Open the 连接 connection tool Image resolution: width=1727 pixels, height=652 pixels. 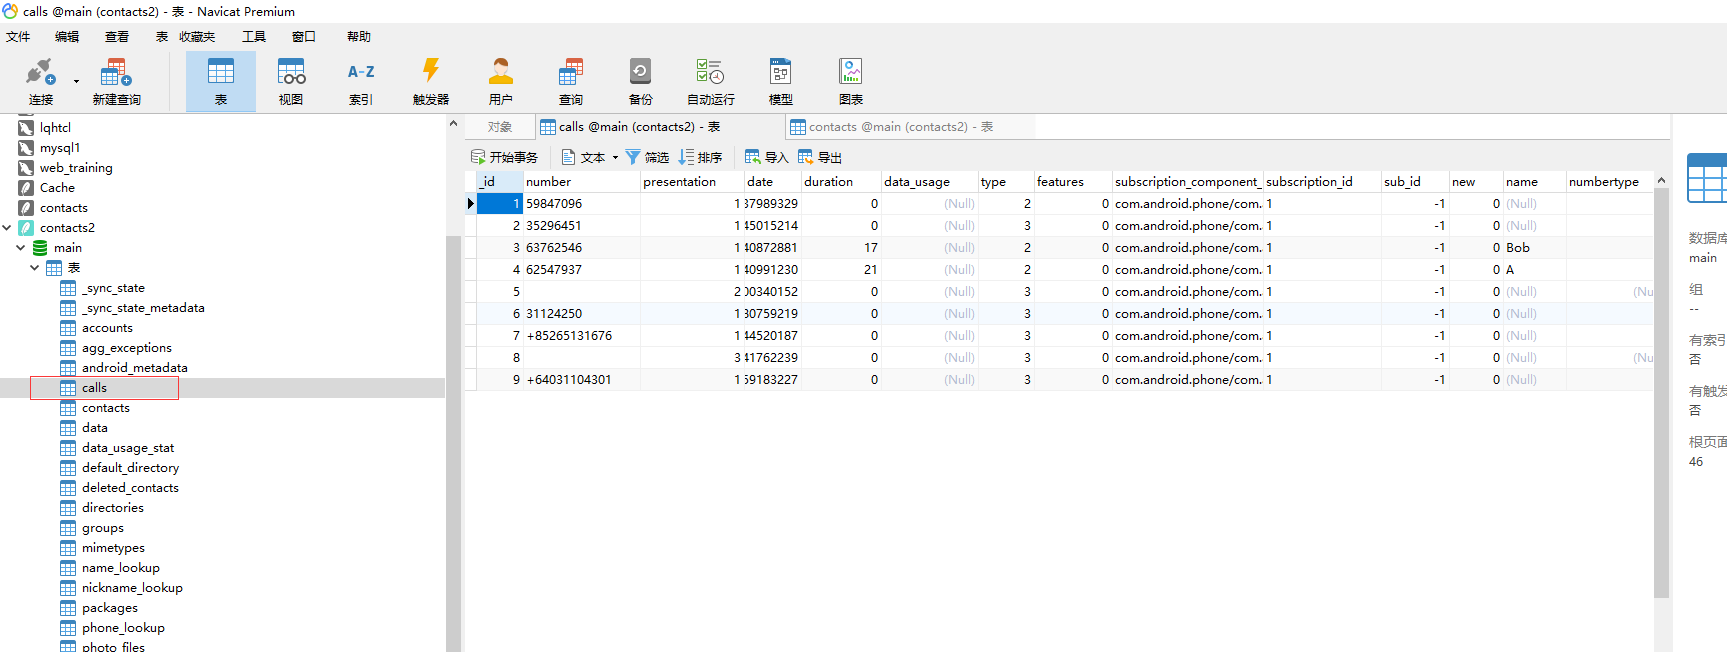pos(40,81)
